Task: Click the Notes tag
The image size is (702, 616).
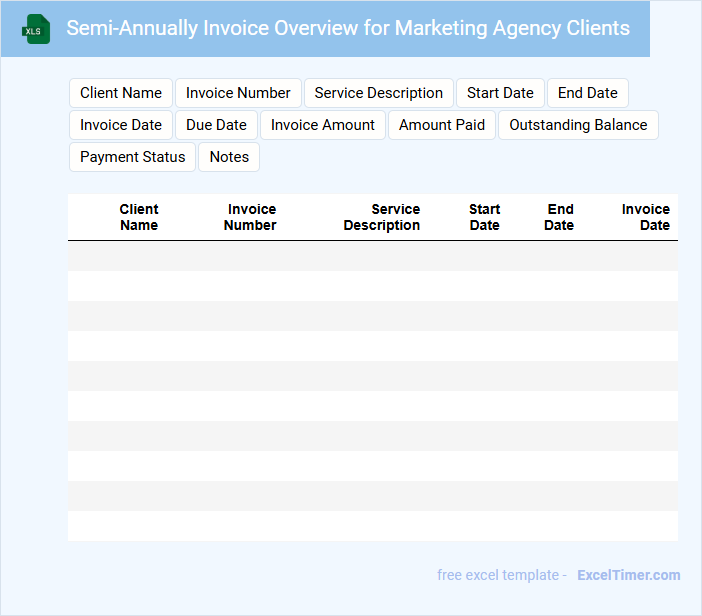Action: (229, 157)
